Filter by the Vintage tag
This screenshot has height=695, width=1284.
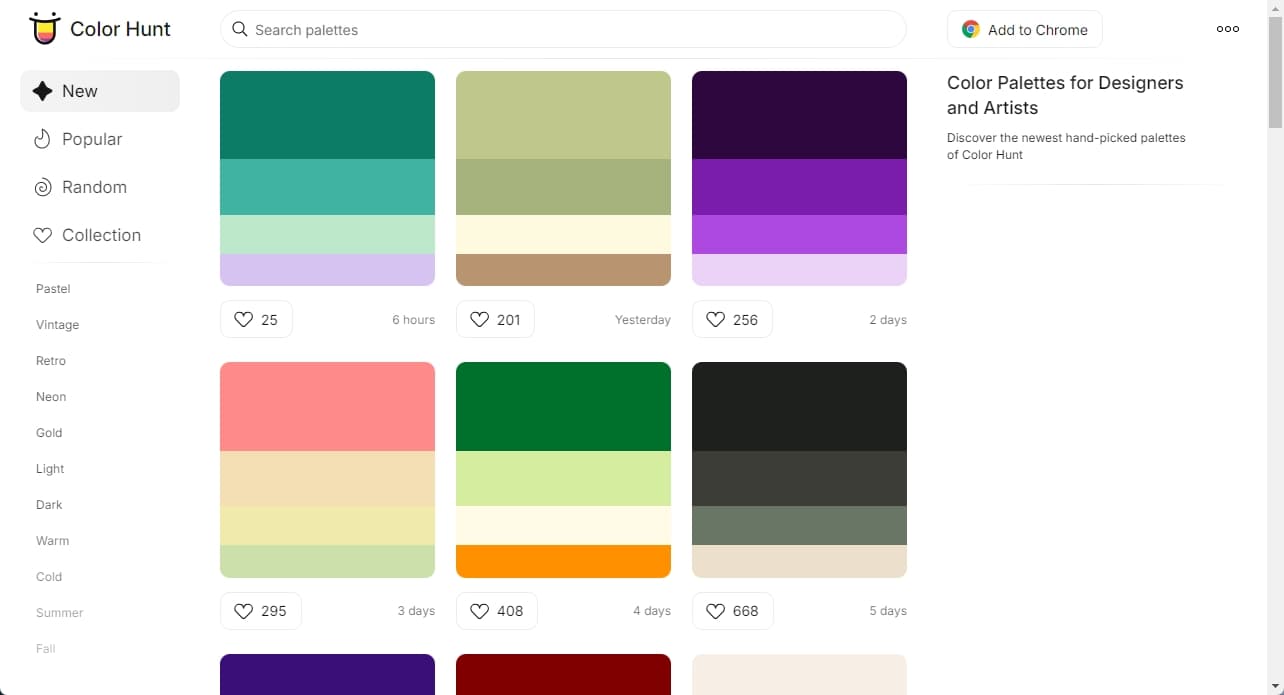57,325
